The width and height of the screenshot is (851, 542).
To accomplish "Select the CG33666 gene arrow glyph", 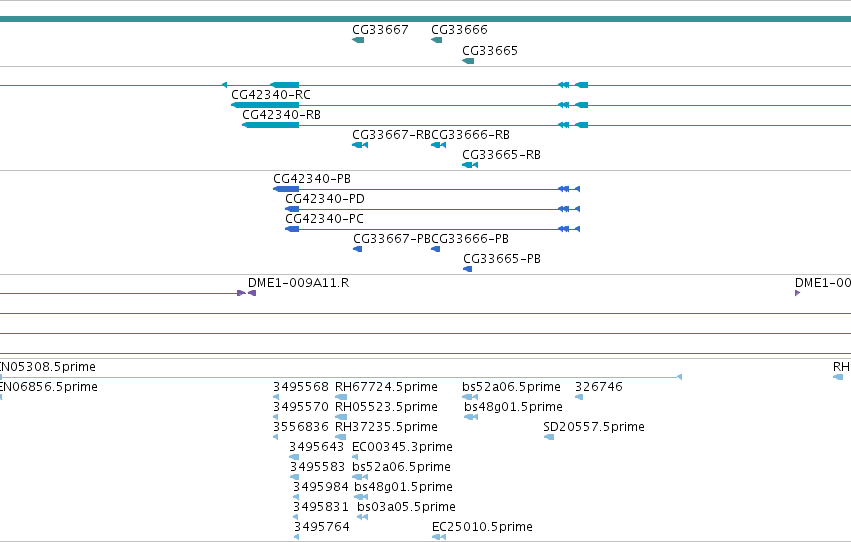I will pyautogui.click(x=436, y=40).
